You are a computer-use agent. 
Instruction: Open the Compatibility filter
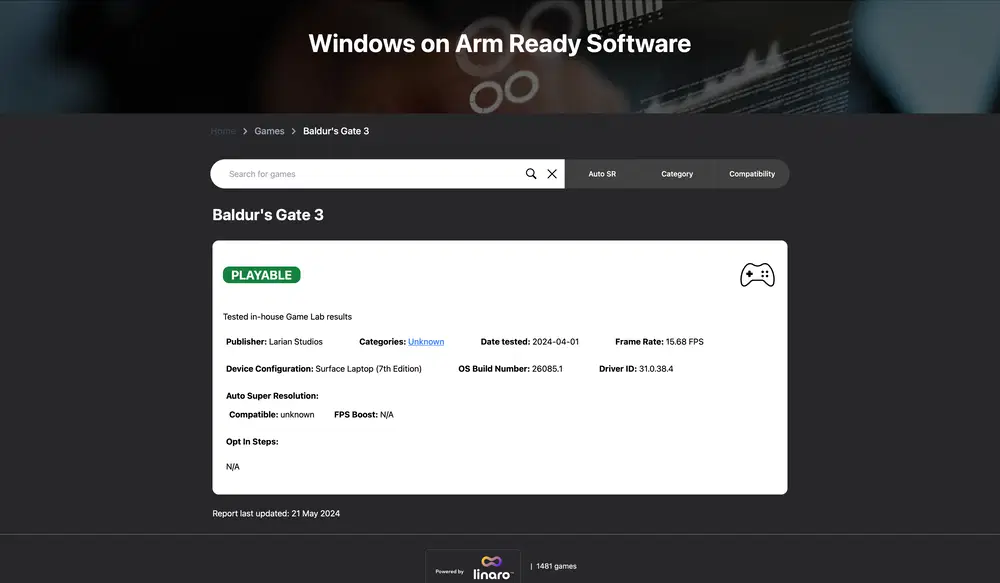(x=752, y=173)
